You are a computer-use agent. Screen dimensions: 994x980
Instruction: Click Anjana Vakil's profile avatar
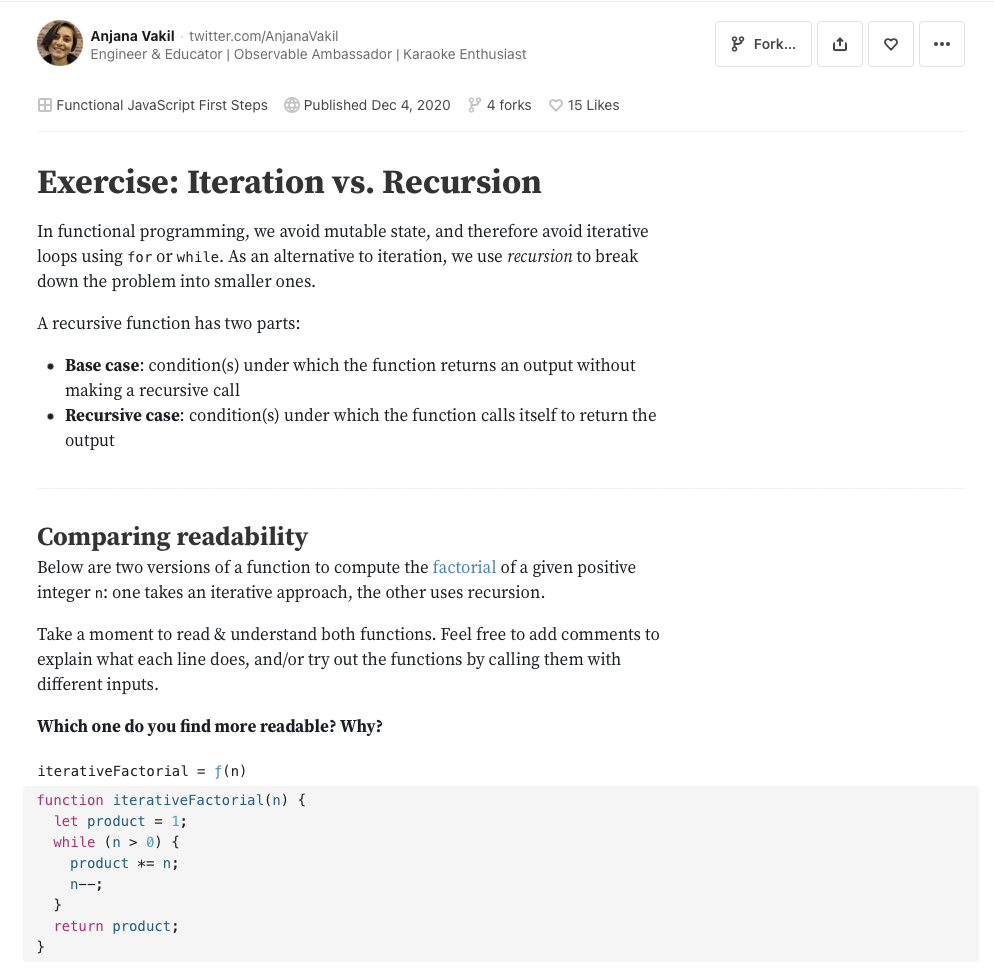pyautogui.click(x=59, y=44)
